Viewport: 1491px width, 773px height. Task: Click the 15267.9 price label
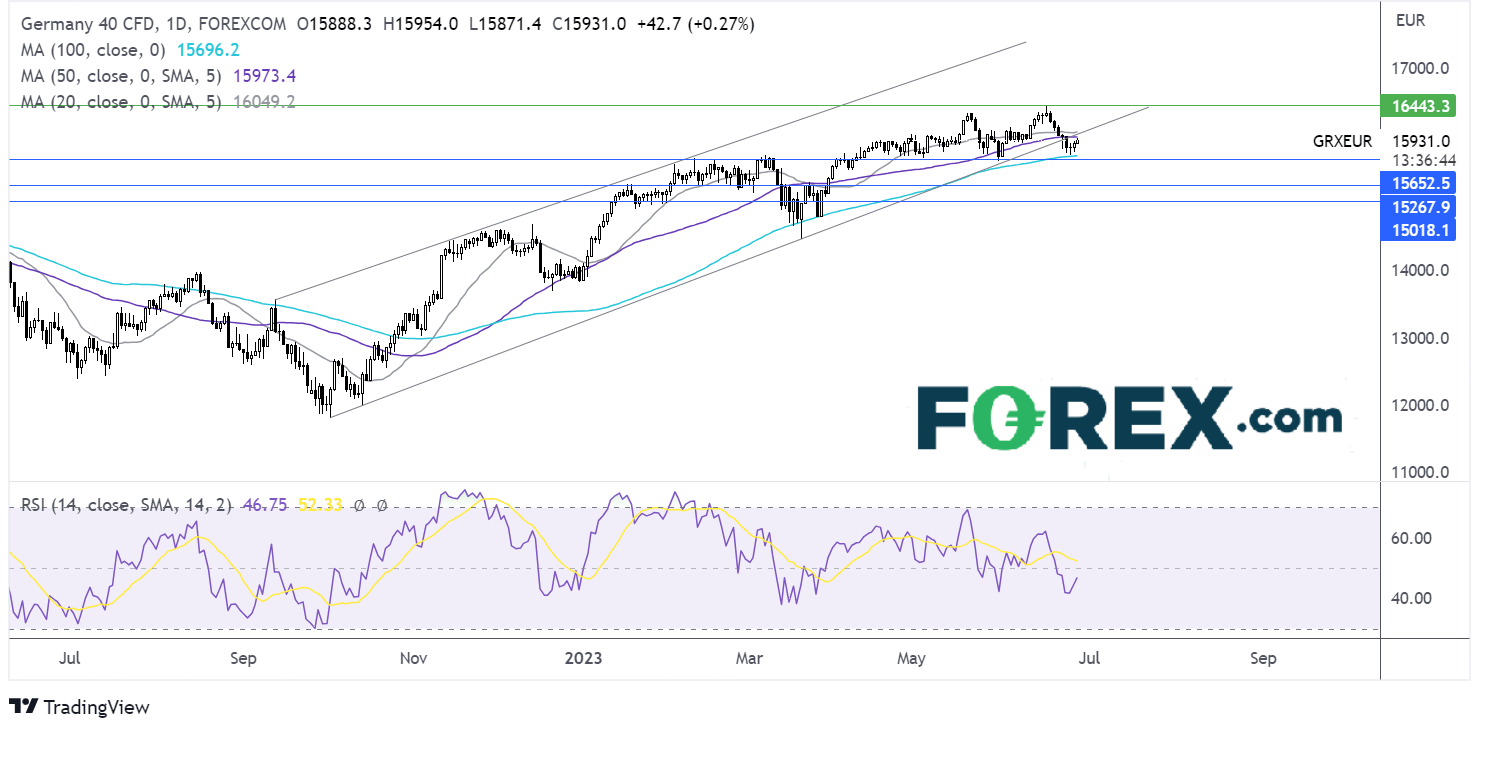(x=1417, y=207)
